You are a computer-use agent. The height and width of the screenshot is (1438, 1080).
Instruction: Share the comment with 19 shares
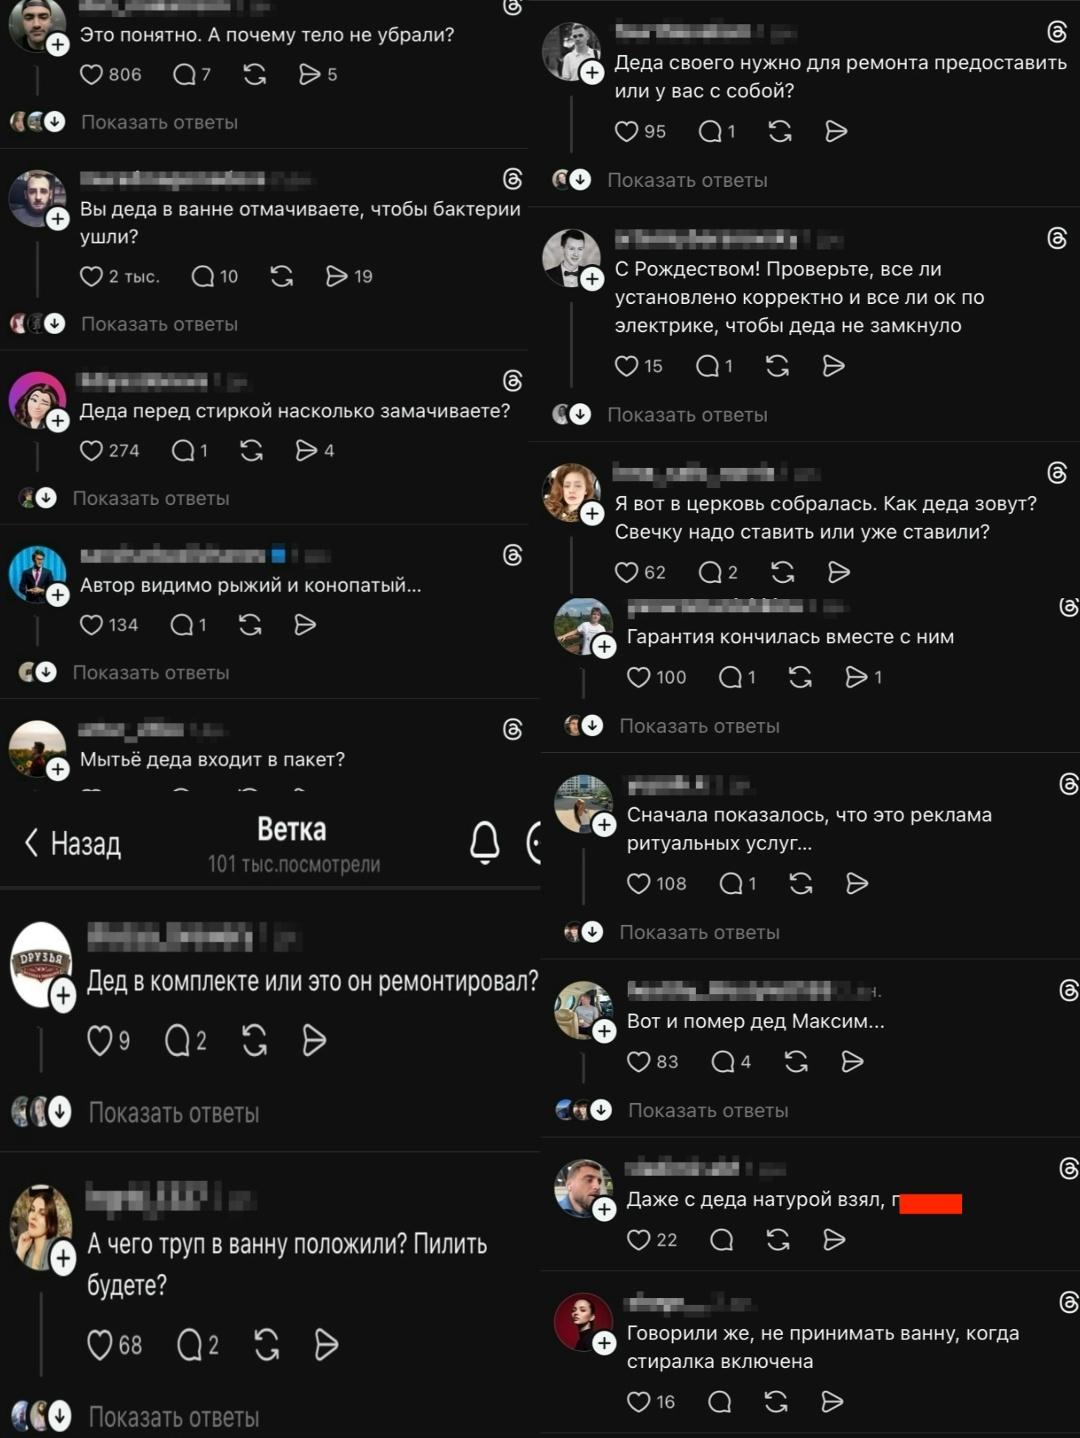pos(337,276)
